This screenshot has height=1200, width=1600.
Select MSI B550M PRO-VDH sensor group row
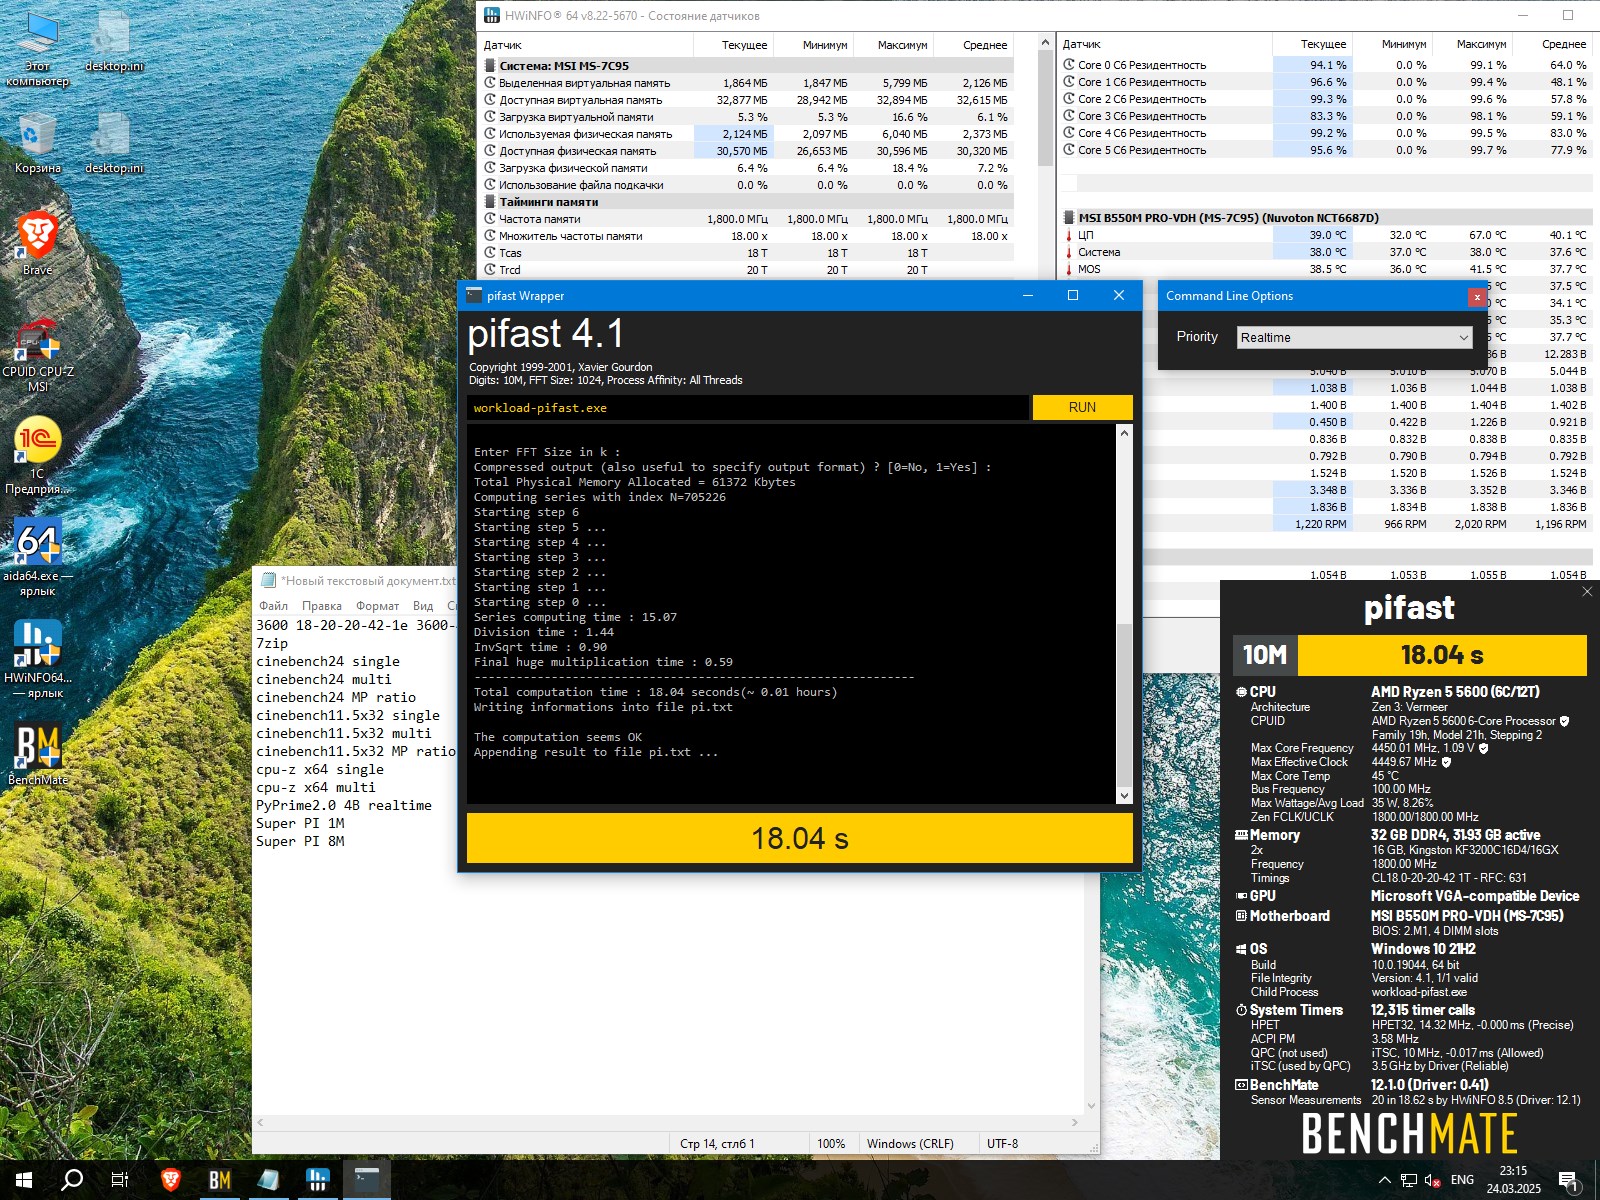point(1326,218)
